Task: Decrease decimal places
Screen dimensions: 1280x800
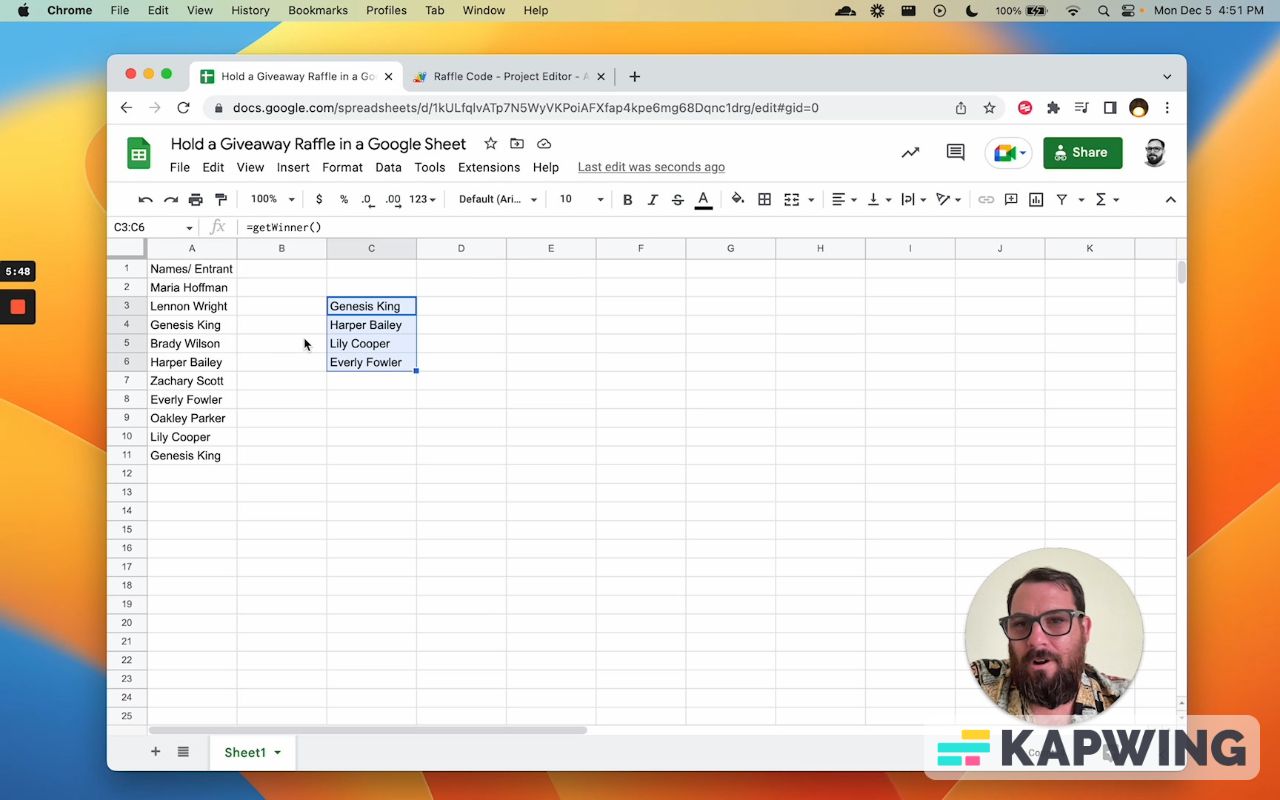Action: click(367, 200)
